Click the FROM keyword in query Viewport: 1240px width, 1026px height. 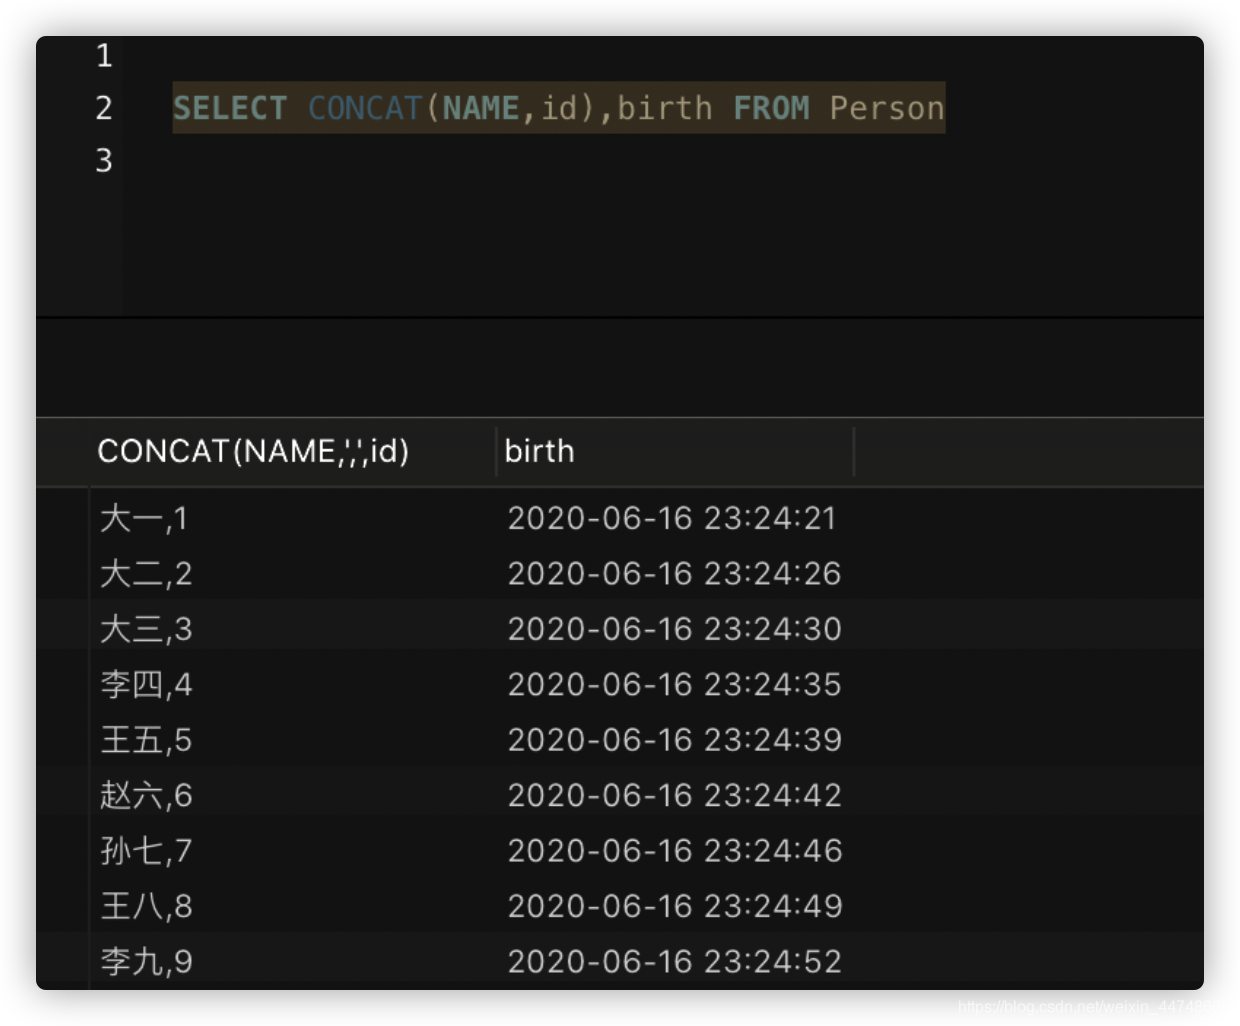click(771, 108)
